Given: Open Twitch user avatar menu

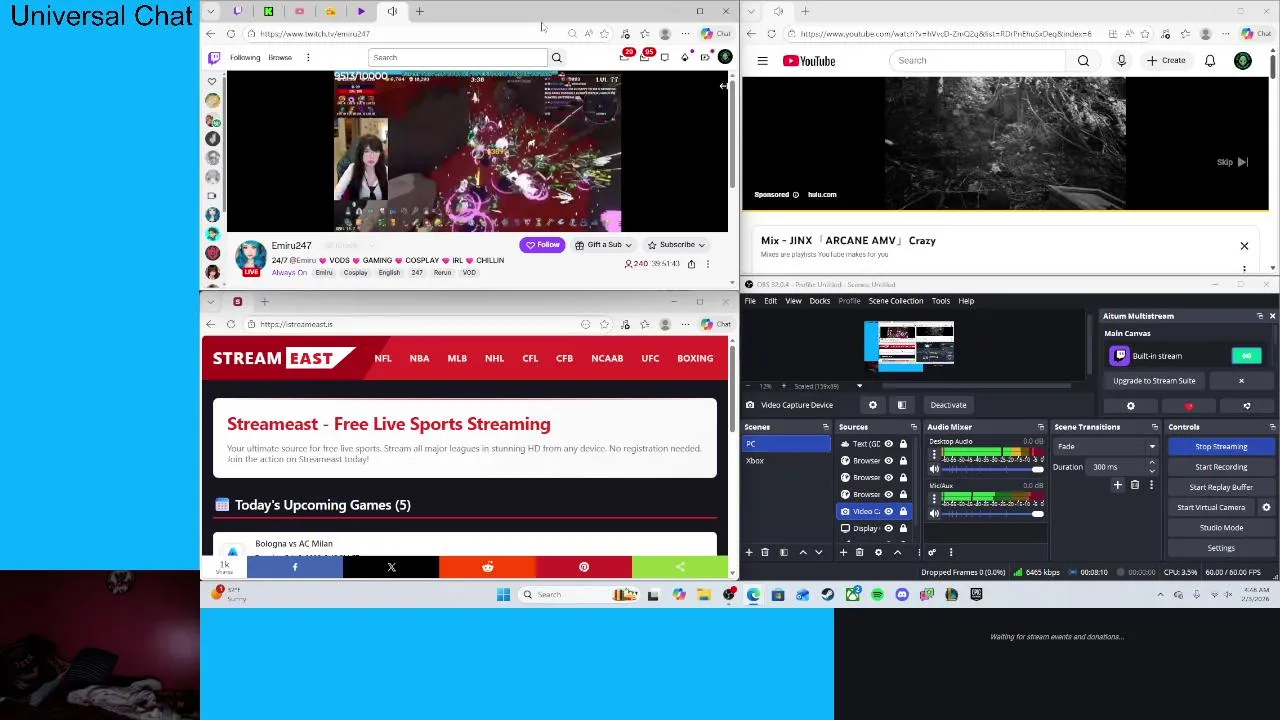Looking at the screenshot, I should click(725, 57).
